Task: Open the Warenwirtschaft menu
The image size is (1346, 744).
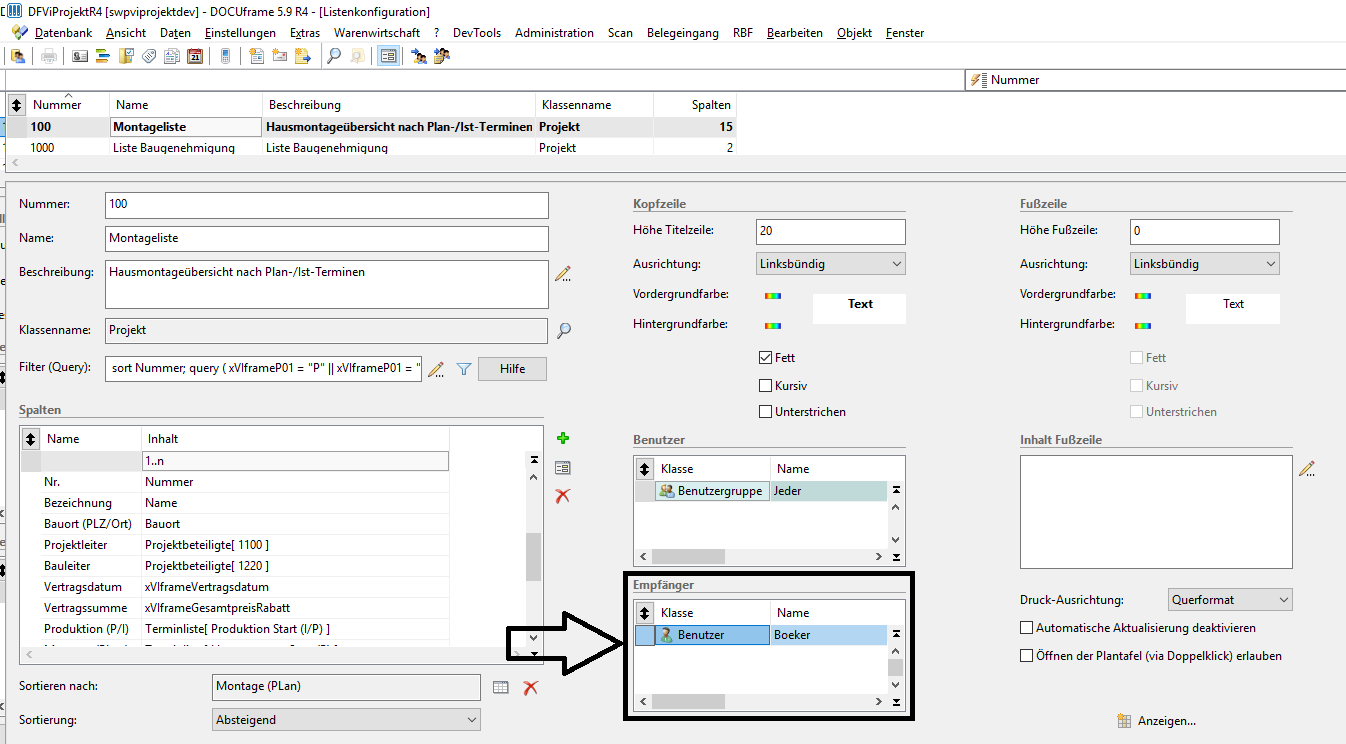Action: [x=377, y=33]
